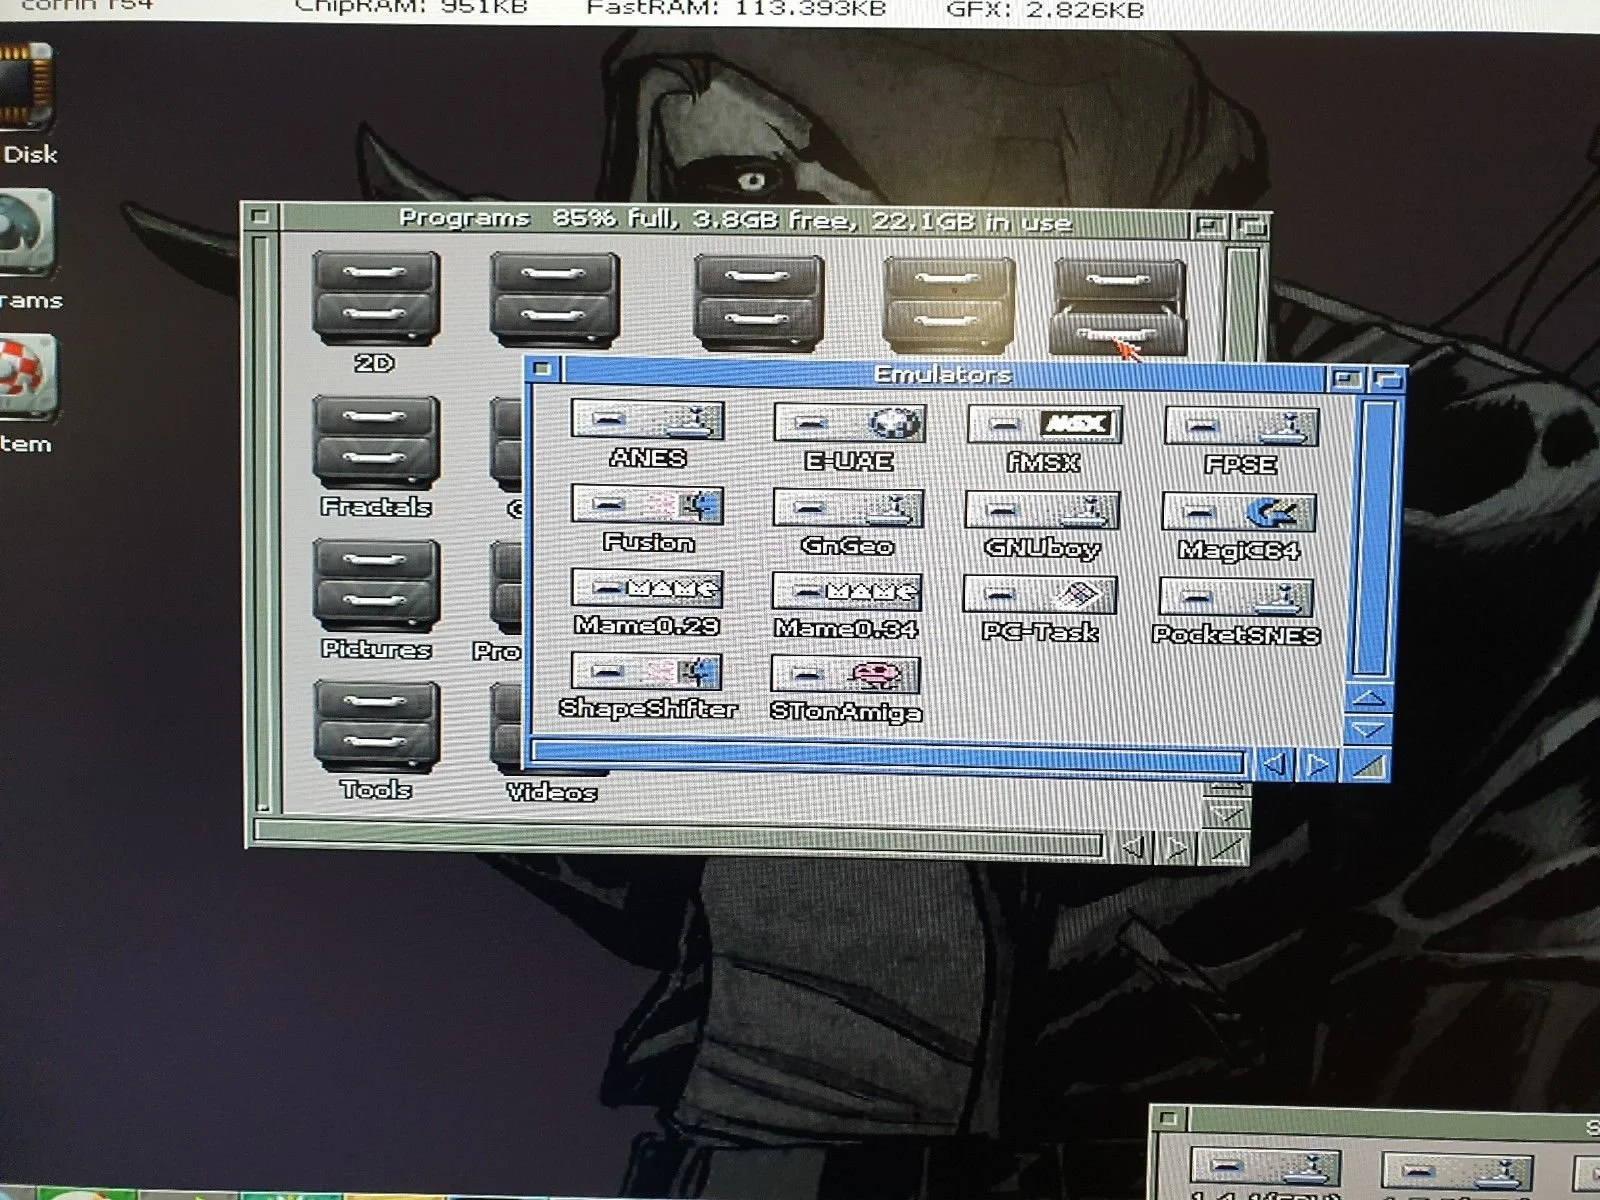
Task: Close the bottom-right window with its close gadget
Action: 1167,1118
